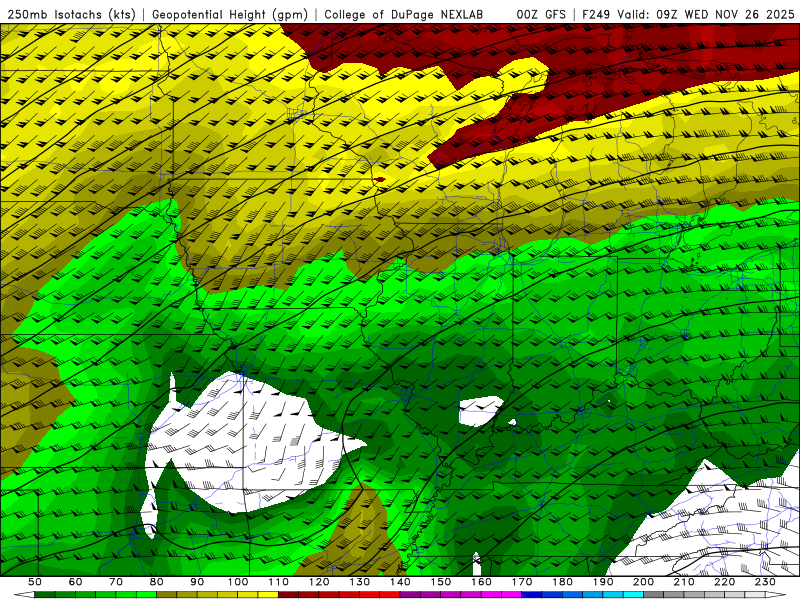Click the '200' label on the color scale

point(643,582)
